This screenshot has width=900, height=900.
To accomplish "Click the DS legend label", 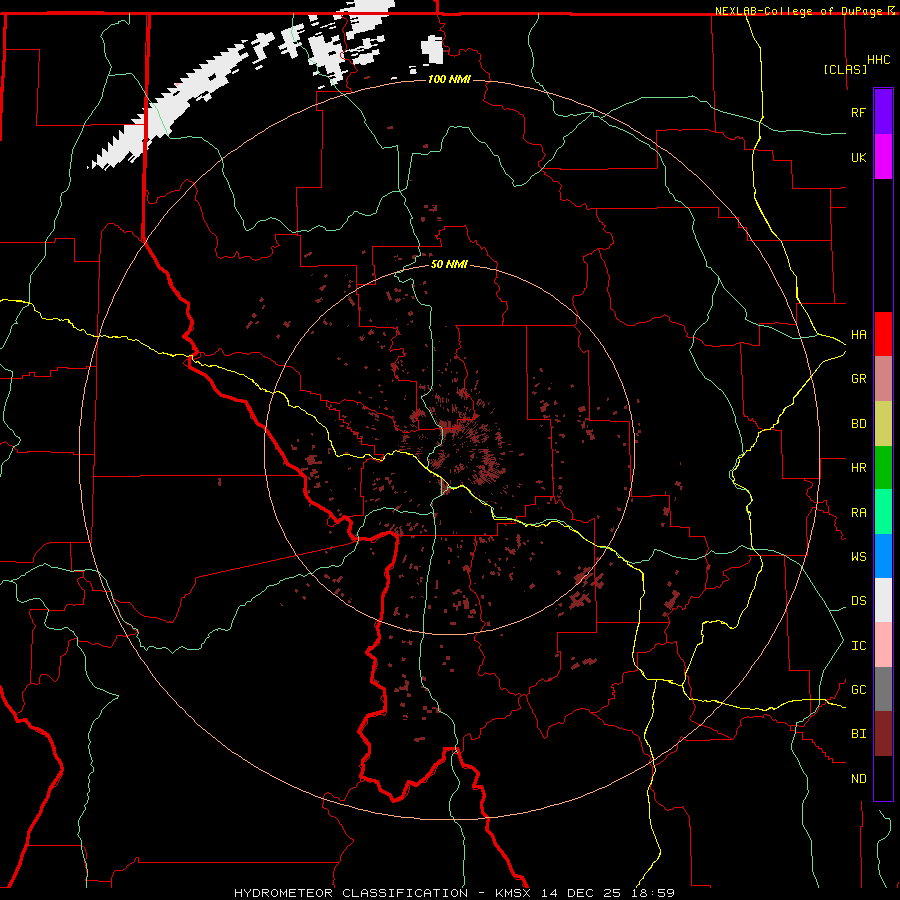I will (859, 601).
